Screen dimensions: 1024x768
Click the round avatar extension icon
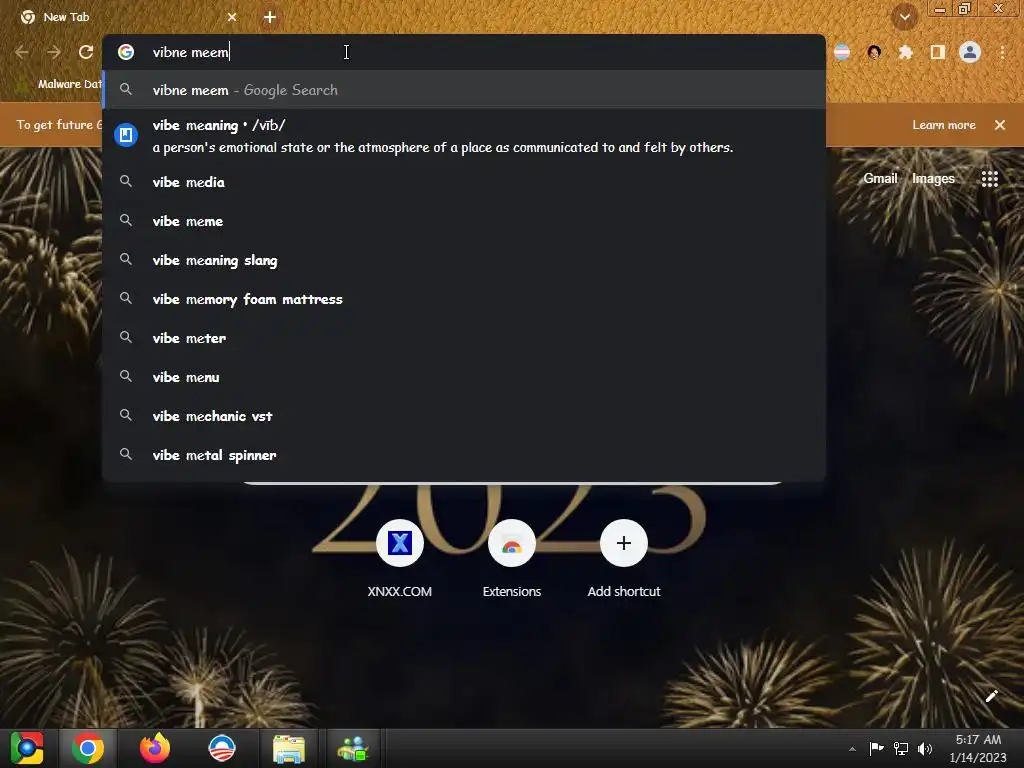[x=874, y=52]
